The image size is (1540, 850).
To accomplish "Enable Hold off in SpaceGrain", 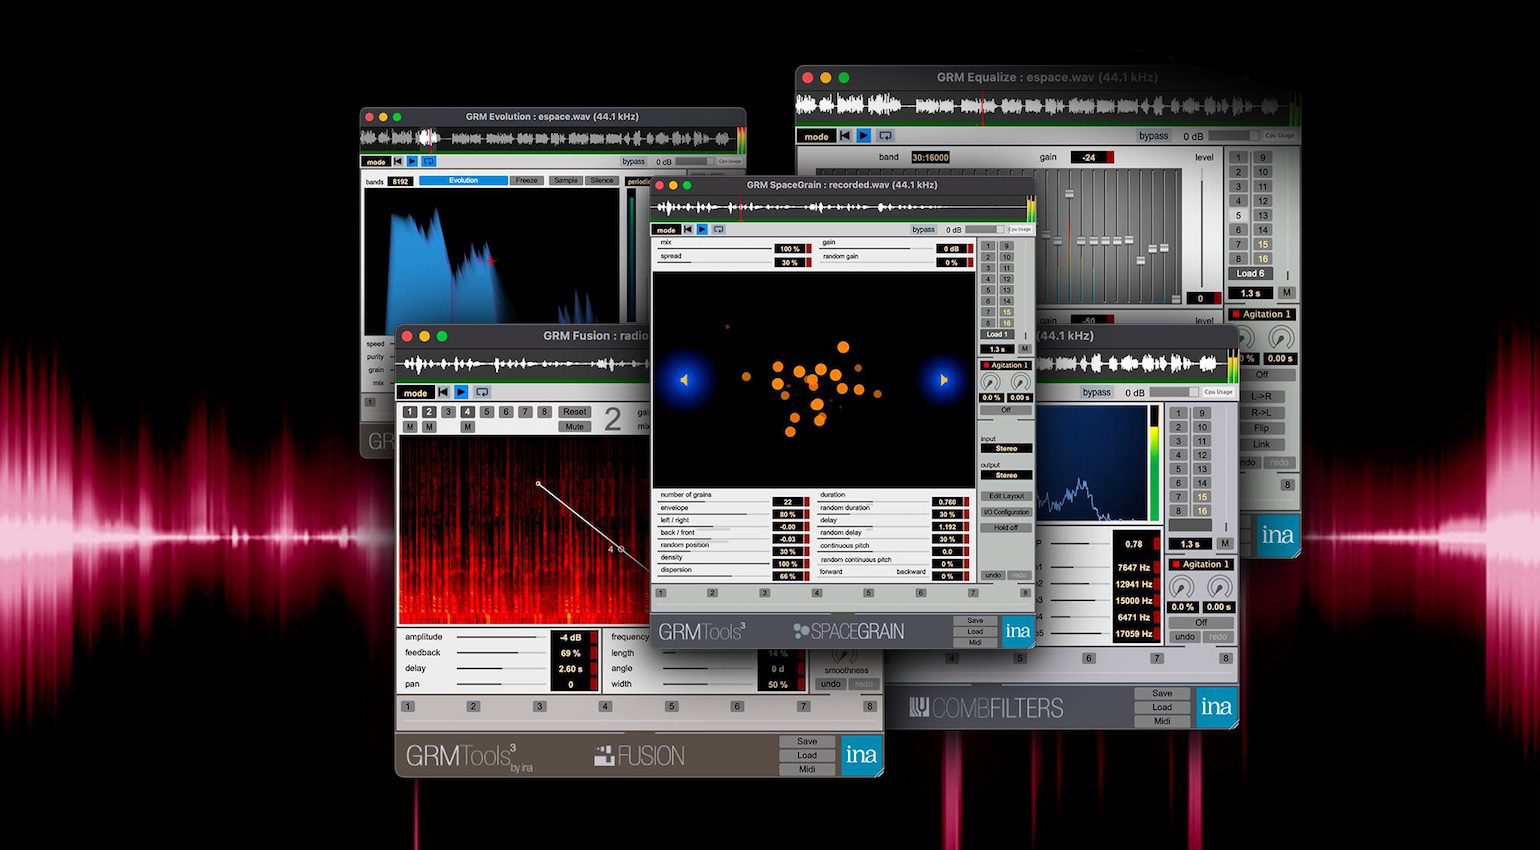I will click(x=1005, y=527).
